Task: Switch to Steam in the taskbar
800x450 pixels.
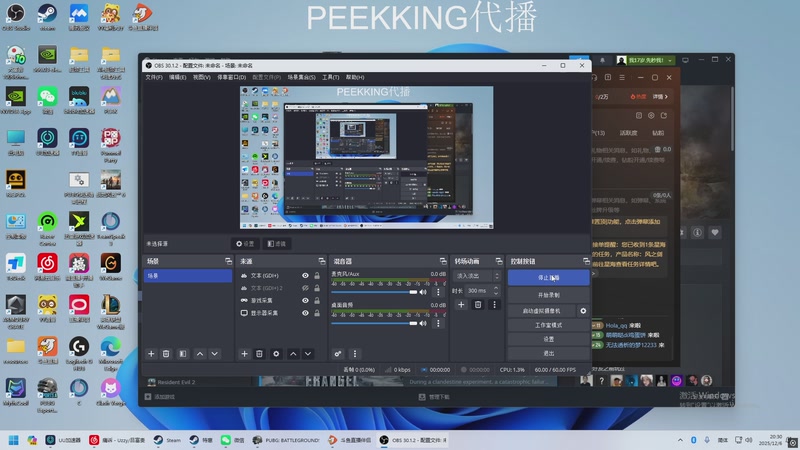Action: point(167,440)
